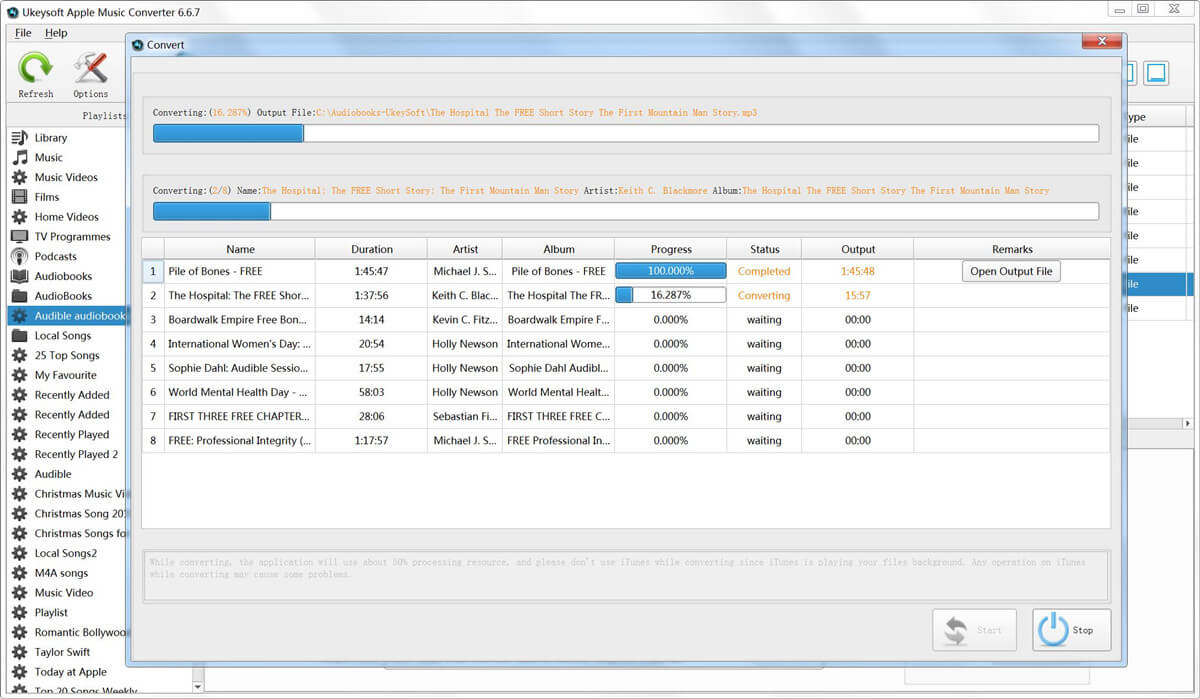Click the Taylor Swift gear icon
The height and width of the screenshot is (699, 1200).
pos(19,652)
